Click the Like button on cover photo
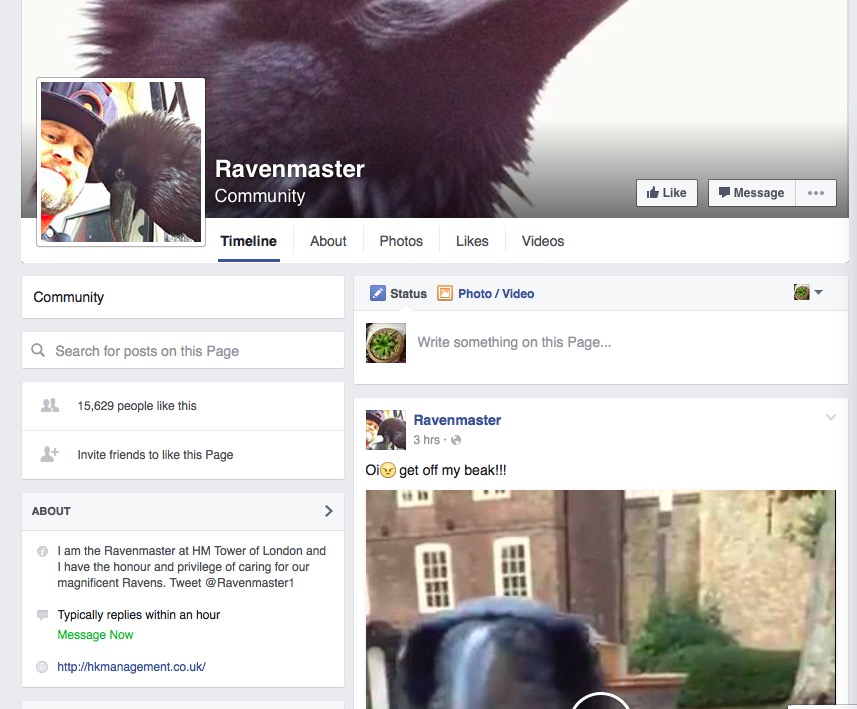Image resolution: width=857 pixels, height=709 pixels. point(666,193)
